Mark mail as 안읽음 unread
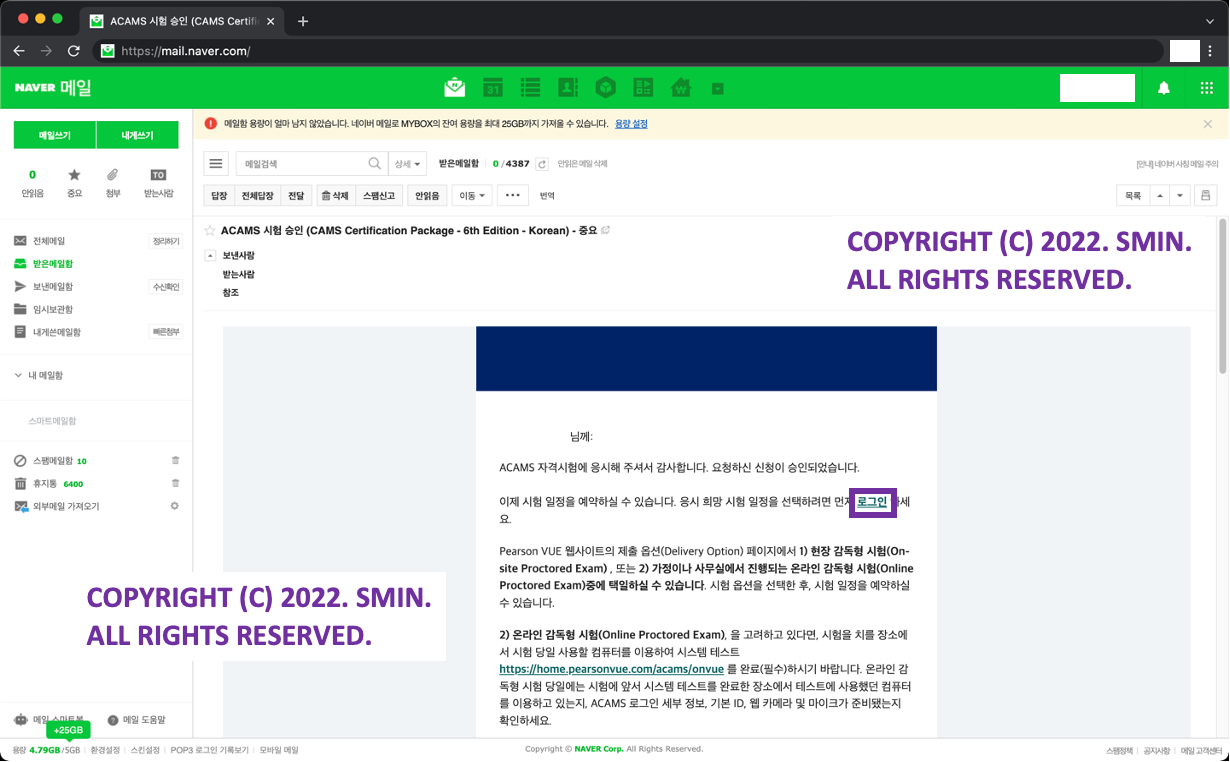Image resolution: width=1230 pixels, height=762 pixels. [427, 196]
